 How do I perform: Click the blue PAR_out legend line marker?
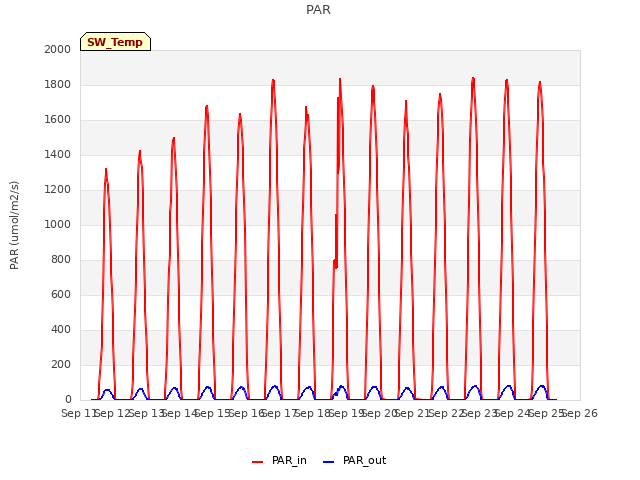(x=329, y=462)
